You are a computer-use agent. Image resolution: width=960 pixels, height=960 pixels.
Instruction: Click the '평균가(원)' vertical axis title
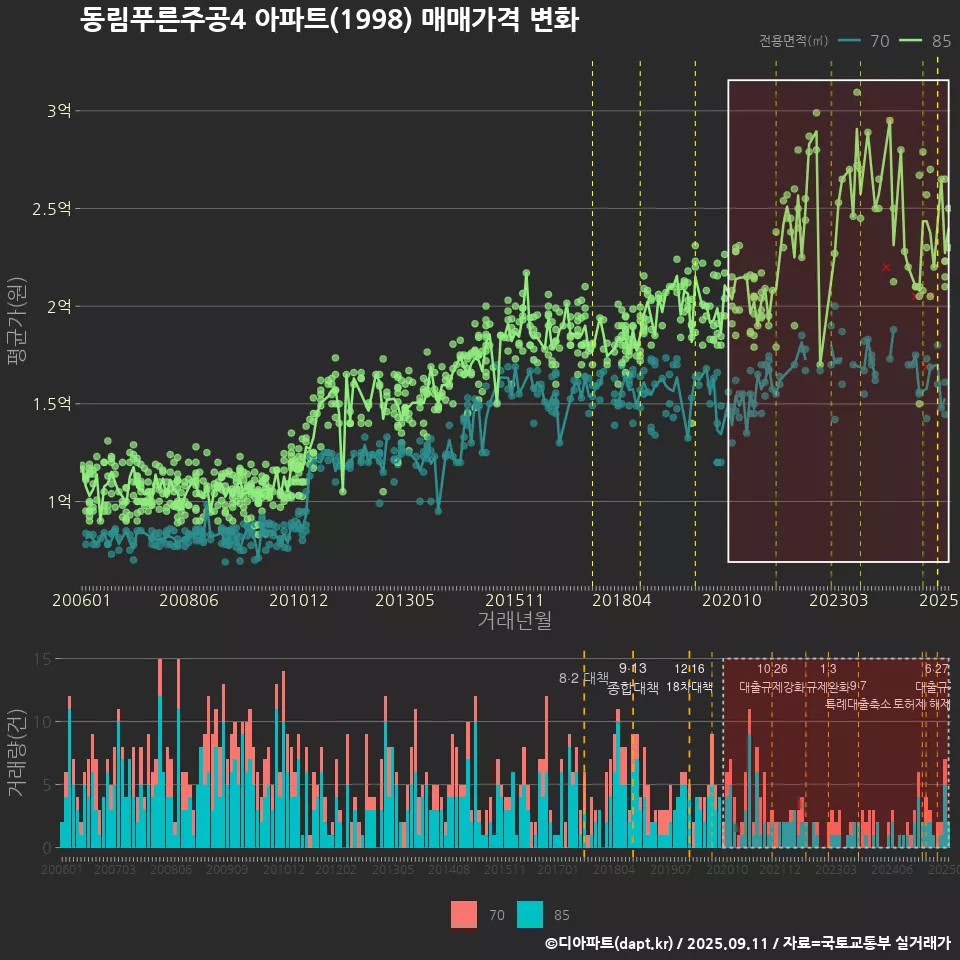click(17, 321)
